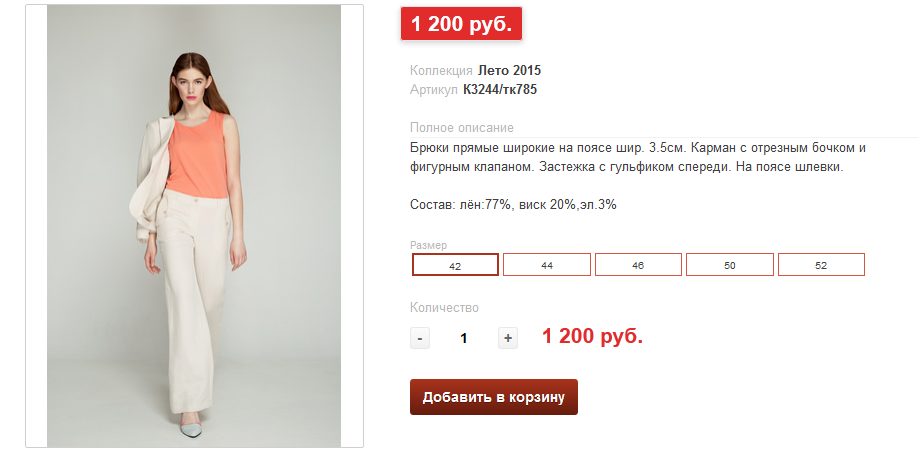The width and height of the screenshot is (923, 454).
Task: Click the Лето 2015 collection value
Action: [509, 71]
